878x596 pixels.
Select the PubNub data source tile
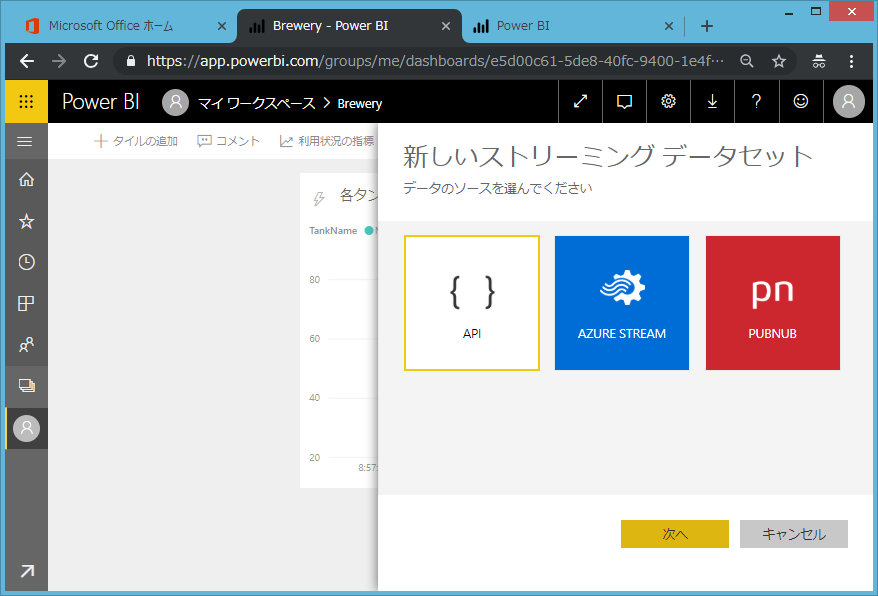[x=773, y=303]
